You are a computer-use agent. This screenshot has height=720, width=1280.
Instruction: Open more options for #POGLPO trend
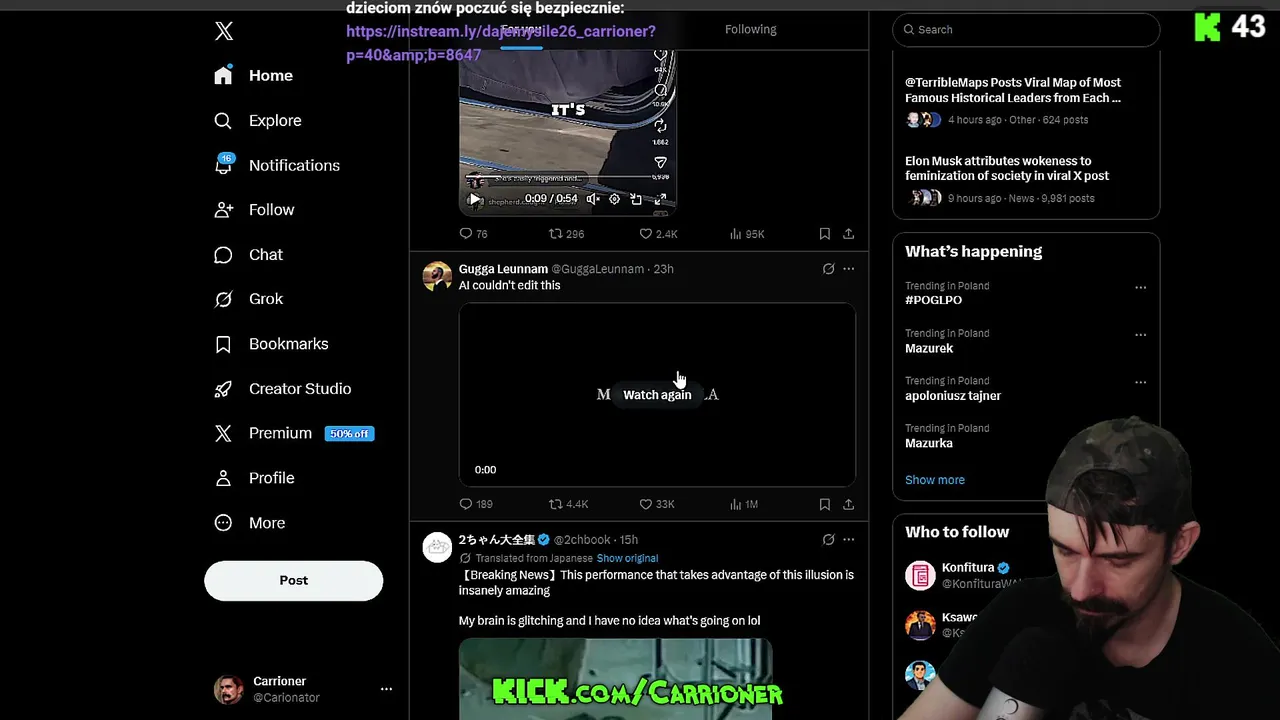point(1140,287)
